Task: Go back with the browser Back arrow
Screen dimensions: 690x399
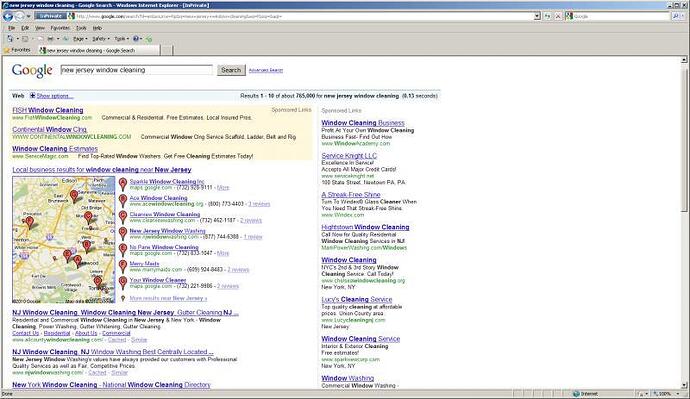Action: (x=7, y=16)
